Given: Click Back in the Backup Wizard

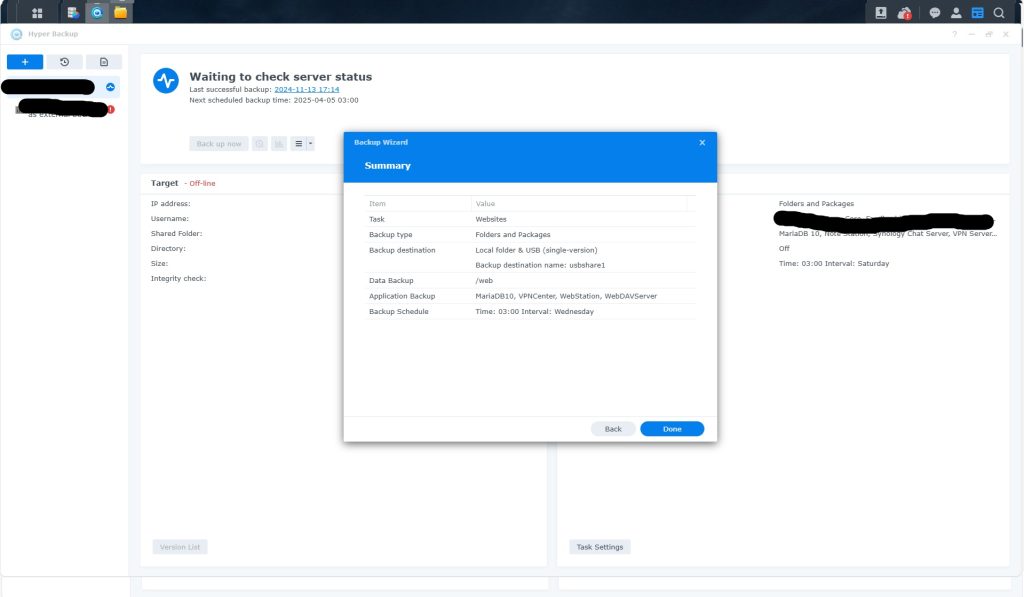Looking at the screenshot, I should [613, 429].
